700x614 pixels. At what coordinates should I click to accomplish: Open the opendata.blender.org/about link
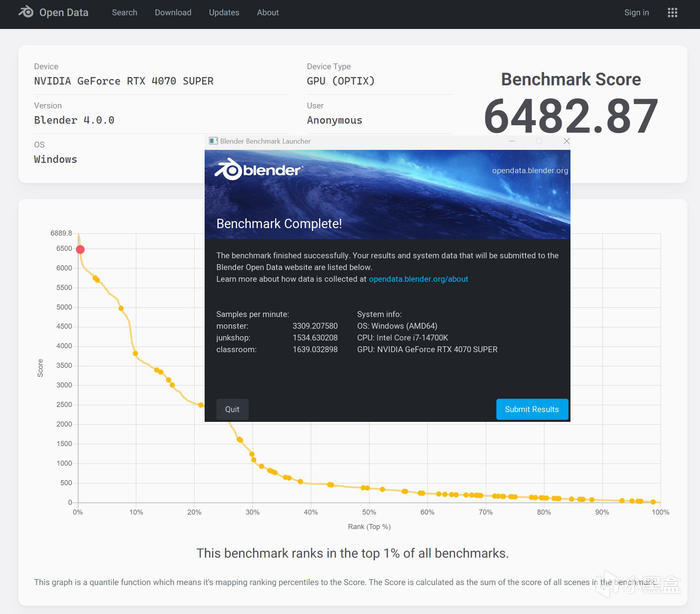(418, 279)
